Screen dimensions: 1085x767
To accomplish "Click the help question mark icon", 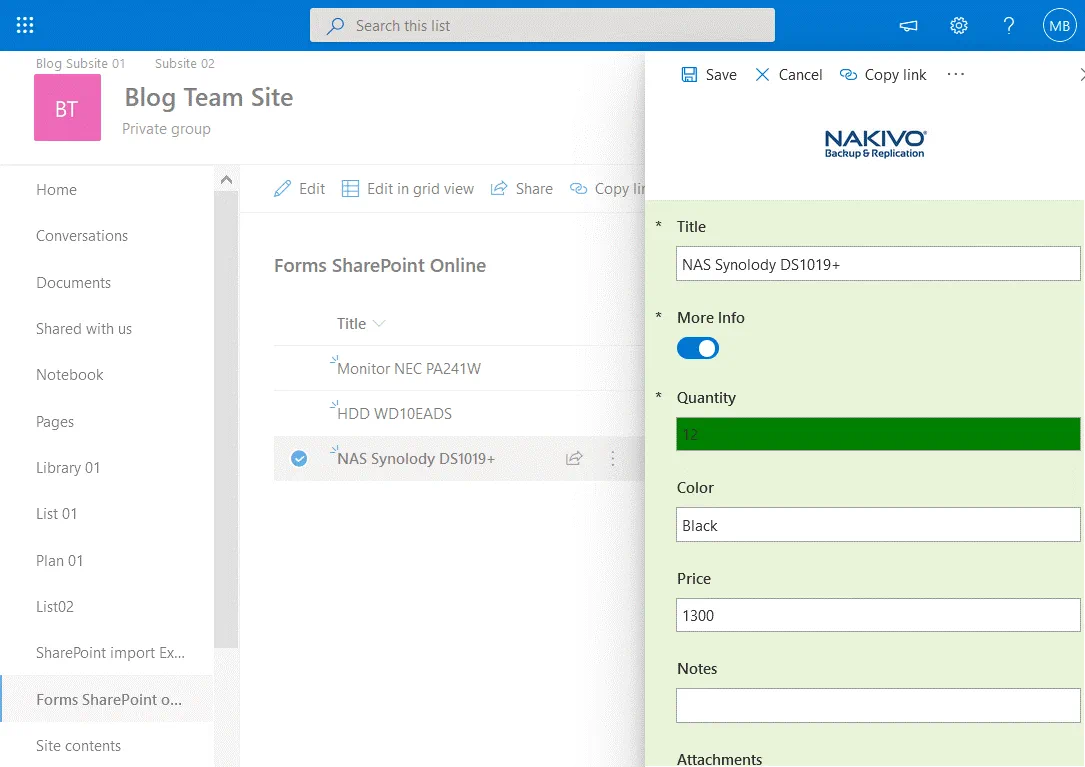I will (x=1009, y=26).
